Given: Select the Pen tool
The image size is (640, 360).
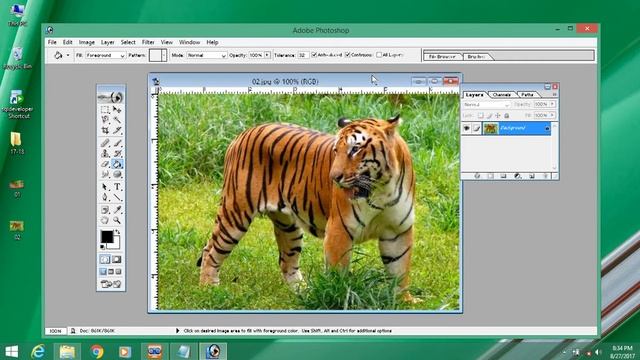Looking at the screenshot, I should (x=105, y=197).
